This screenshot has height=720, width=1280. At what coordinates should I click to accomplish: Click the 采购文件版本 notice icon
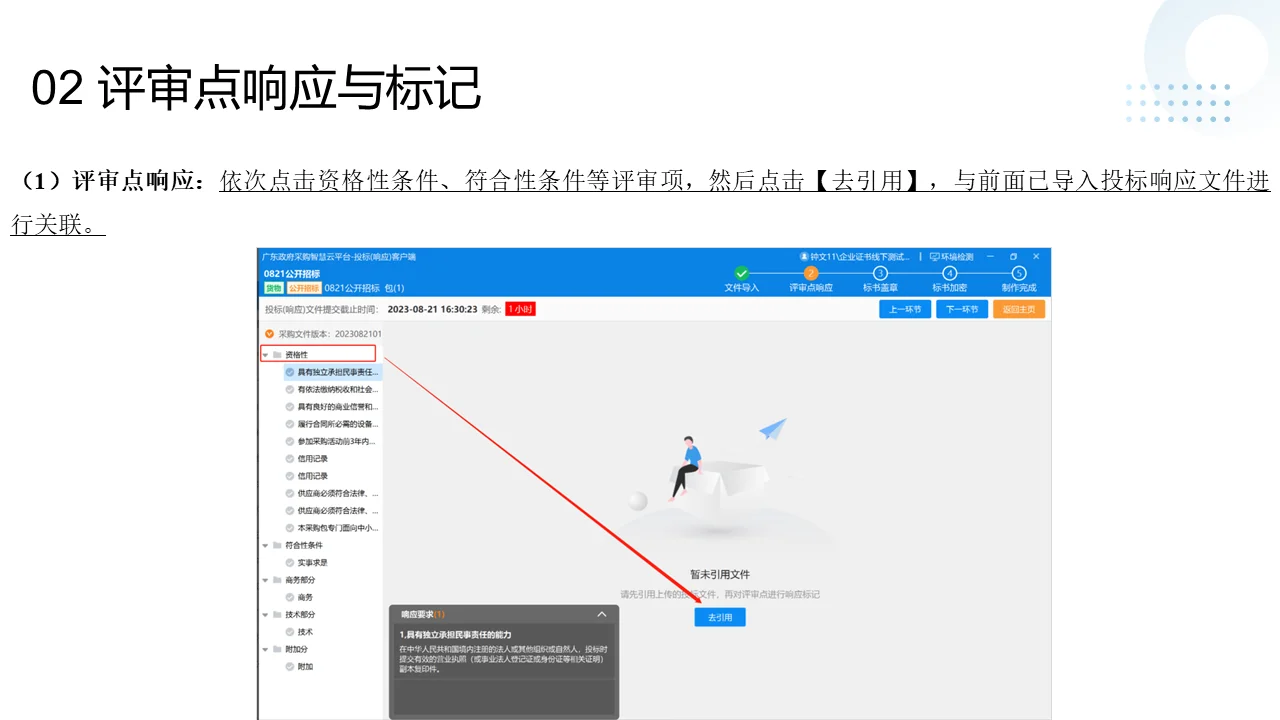click(269, 334)
